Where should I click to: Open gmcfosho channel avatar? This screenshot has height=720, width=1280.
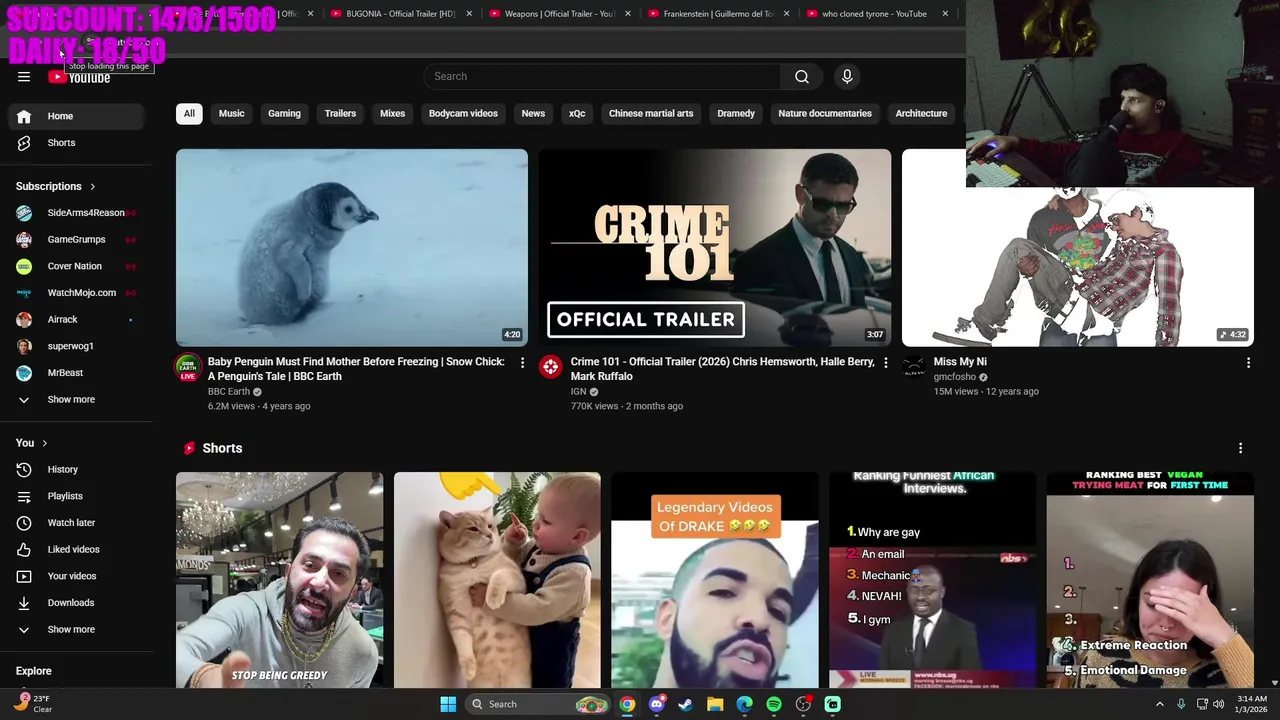pyautogui.click(x=914, y=367)
